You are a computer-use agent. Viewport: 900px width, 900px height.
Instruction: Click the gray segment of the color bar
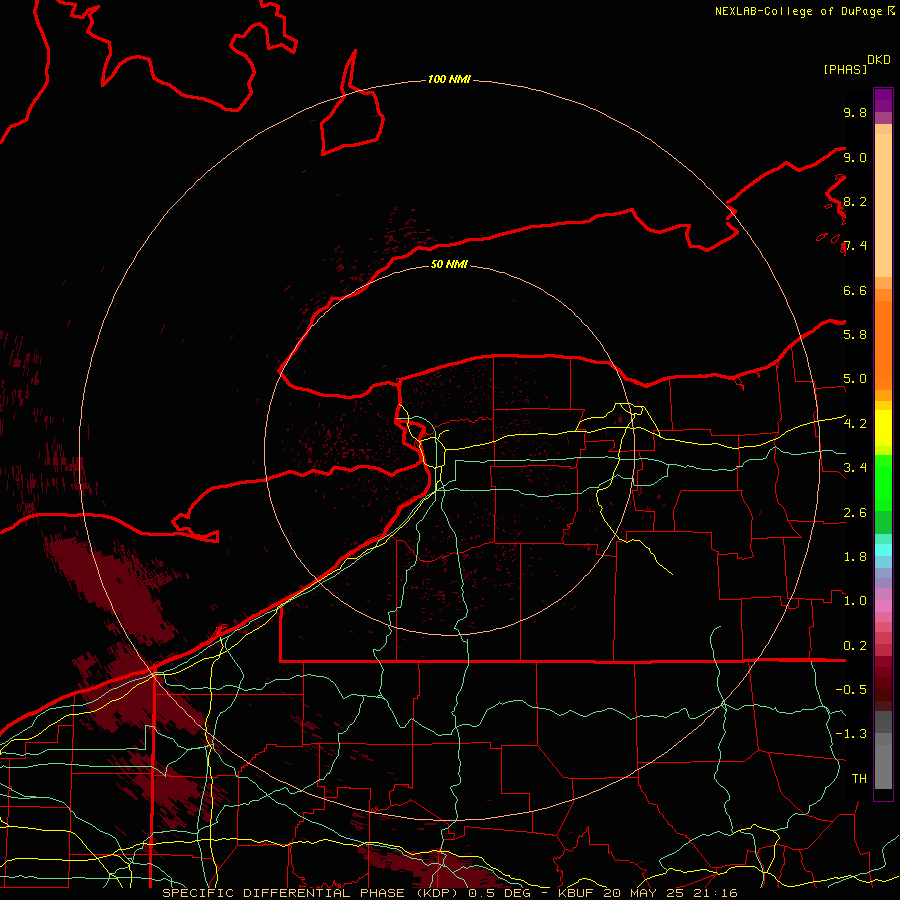[883, 751]
